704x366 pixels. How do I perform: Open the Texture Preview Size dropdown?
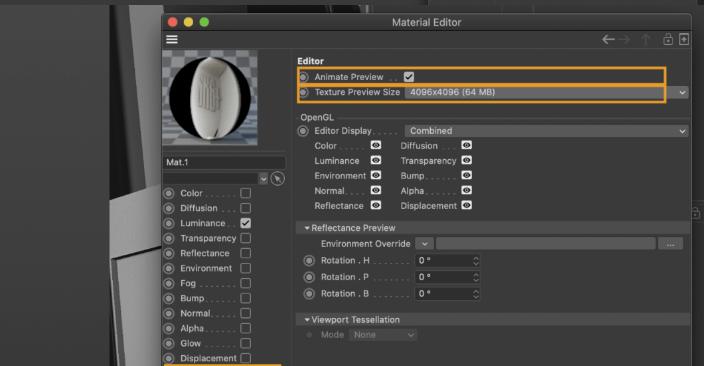click(x=546, y=93)
